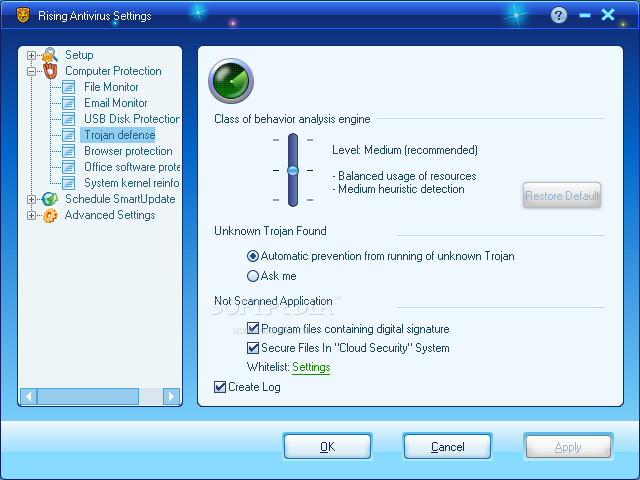Screen dimensions: 640x480
Task: Click the tree panel horizontal scrollbar thumb
Action: 88,396
